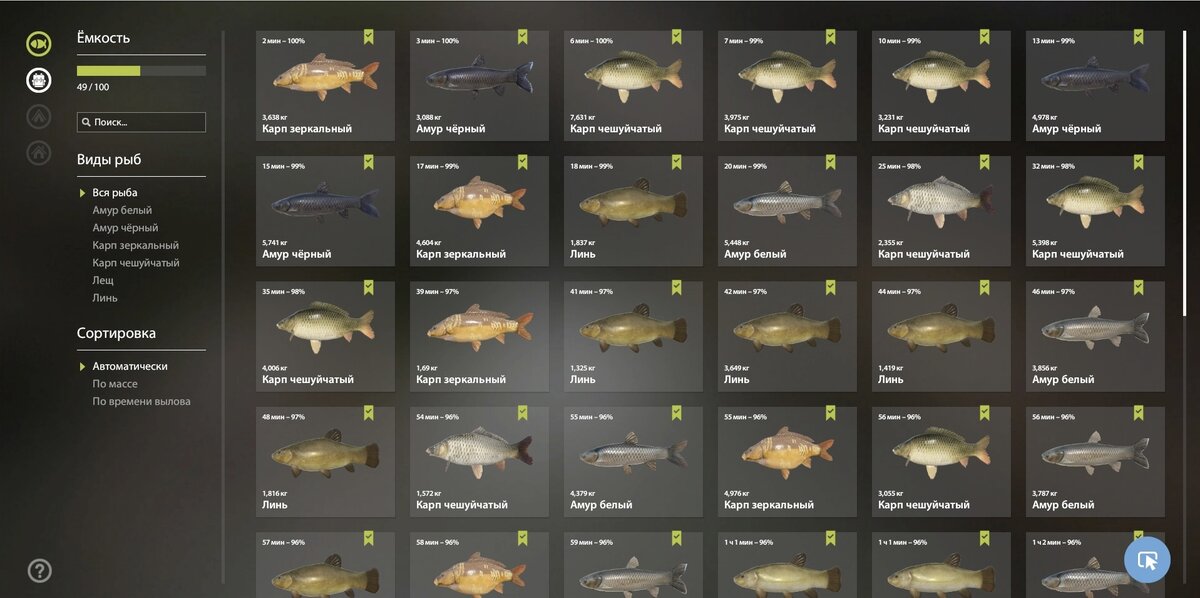Select sorting Автоматически option
1200x598 pixels.
pos(130,366)
